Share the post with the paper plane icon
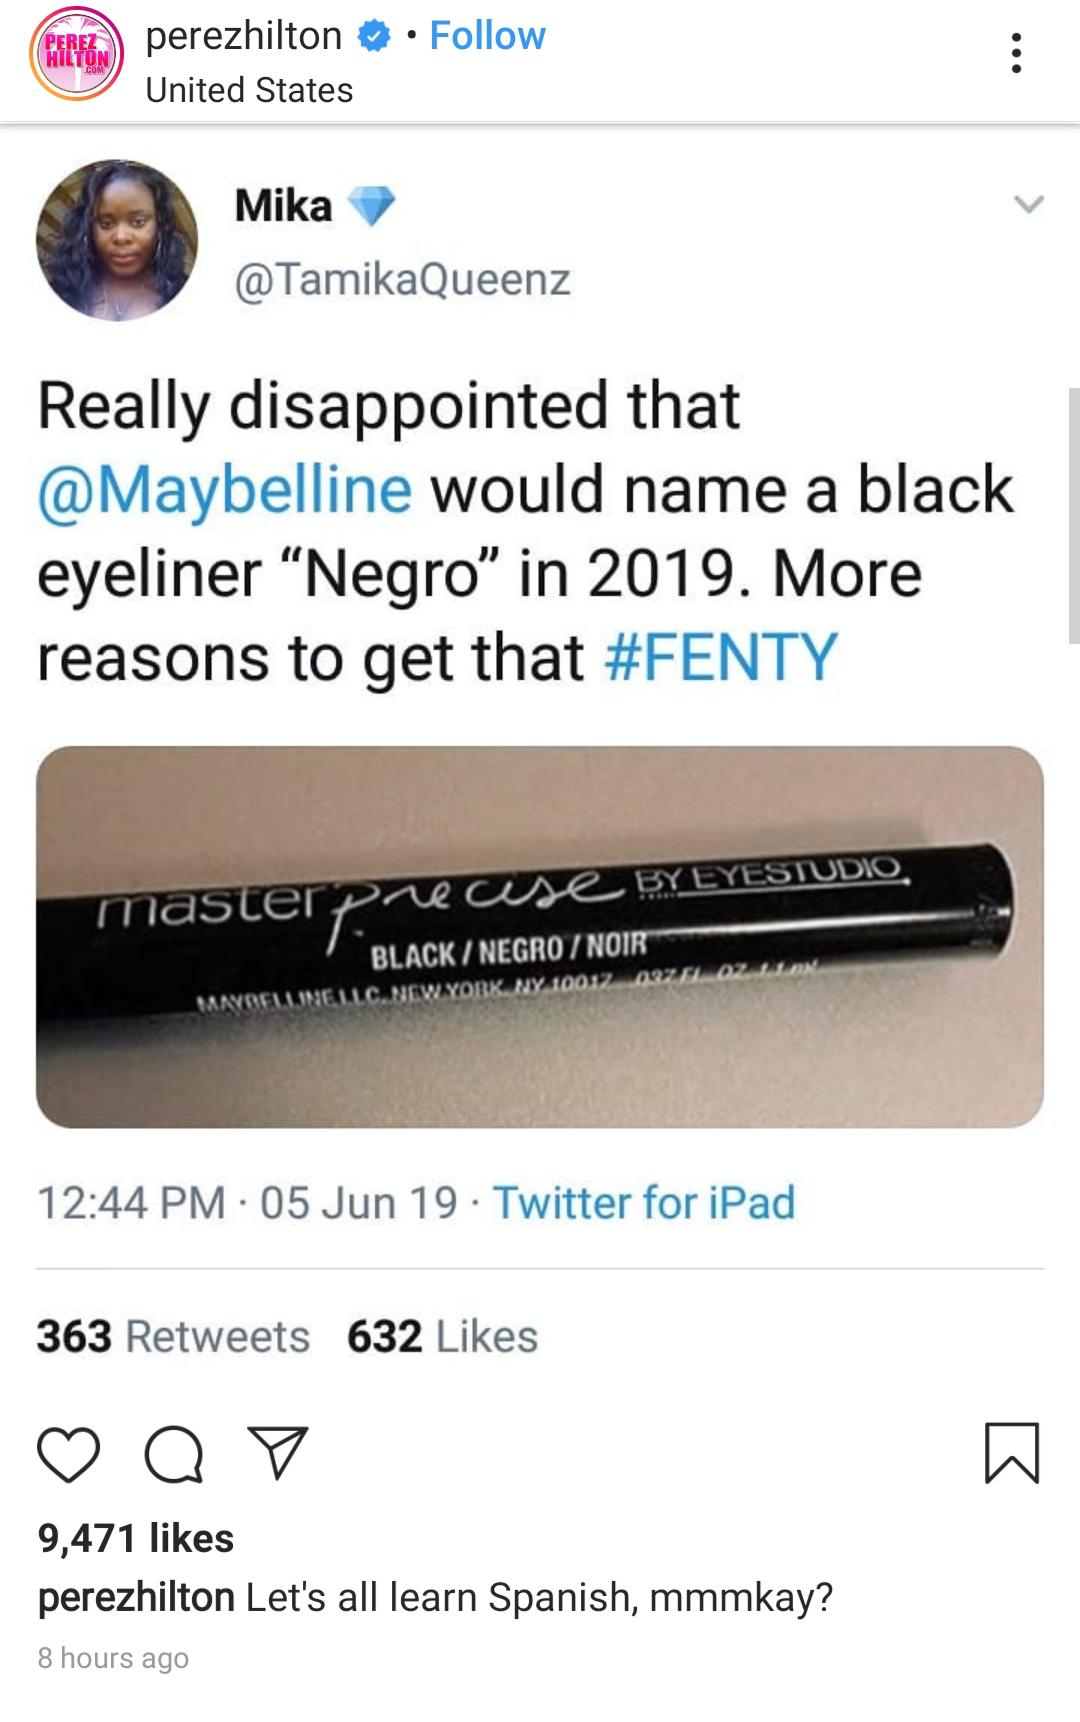This screenshot has width=1080, height=1722. click(x=278, y=1453)
